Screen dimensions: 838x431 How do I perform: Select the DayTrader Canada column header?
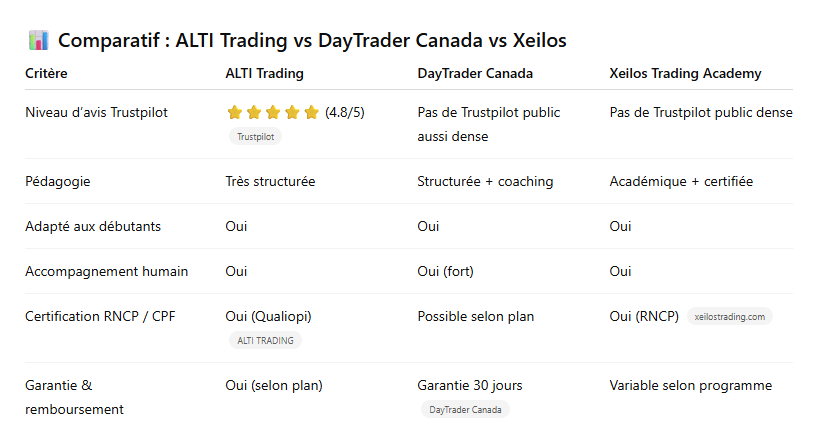474,73
